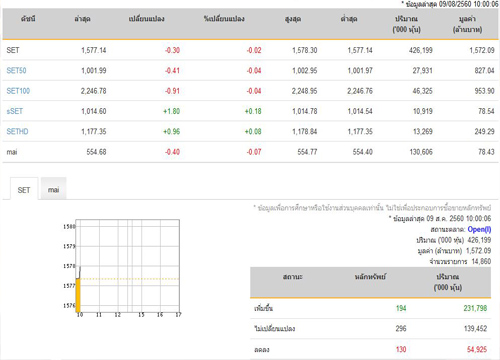Switch to the mai chart tab

point(53,190)
